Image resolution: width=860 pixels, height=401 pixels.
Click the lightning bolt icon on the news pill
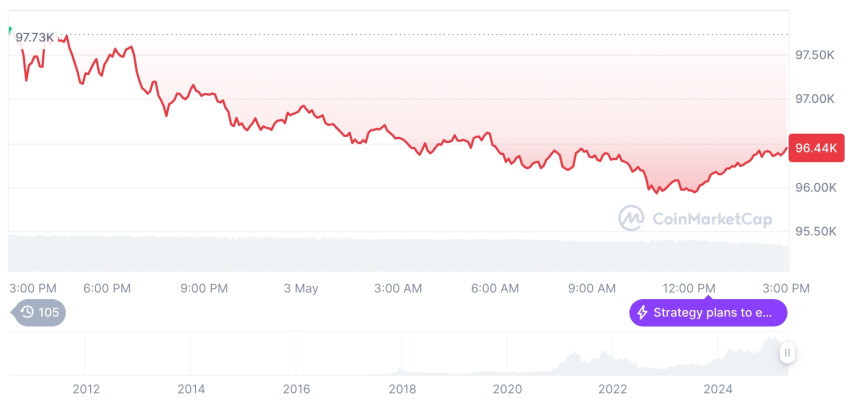[643, 313]
